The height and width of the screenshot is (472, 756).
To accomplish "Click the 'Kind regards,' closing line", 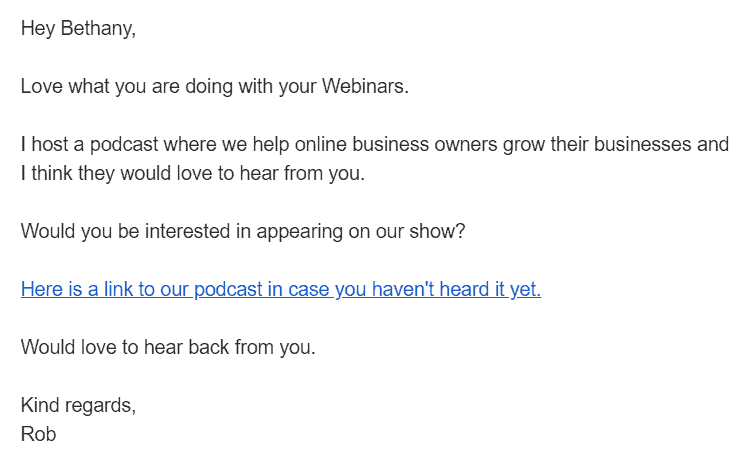I will click(x=78, y=405).
